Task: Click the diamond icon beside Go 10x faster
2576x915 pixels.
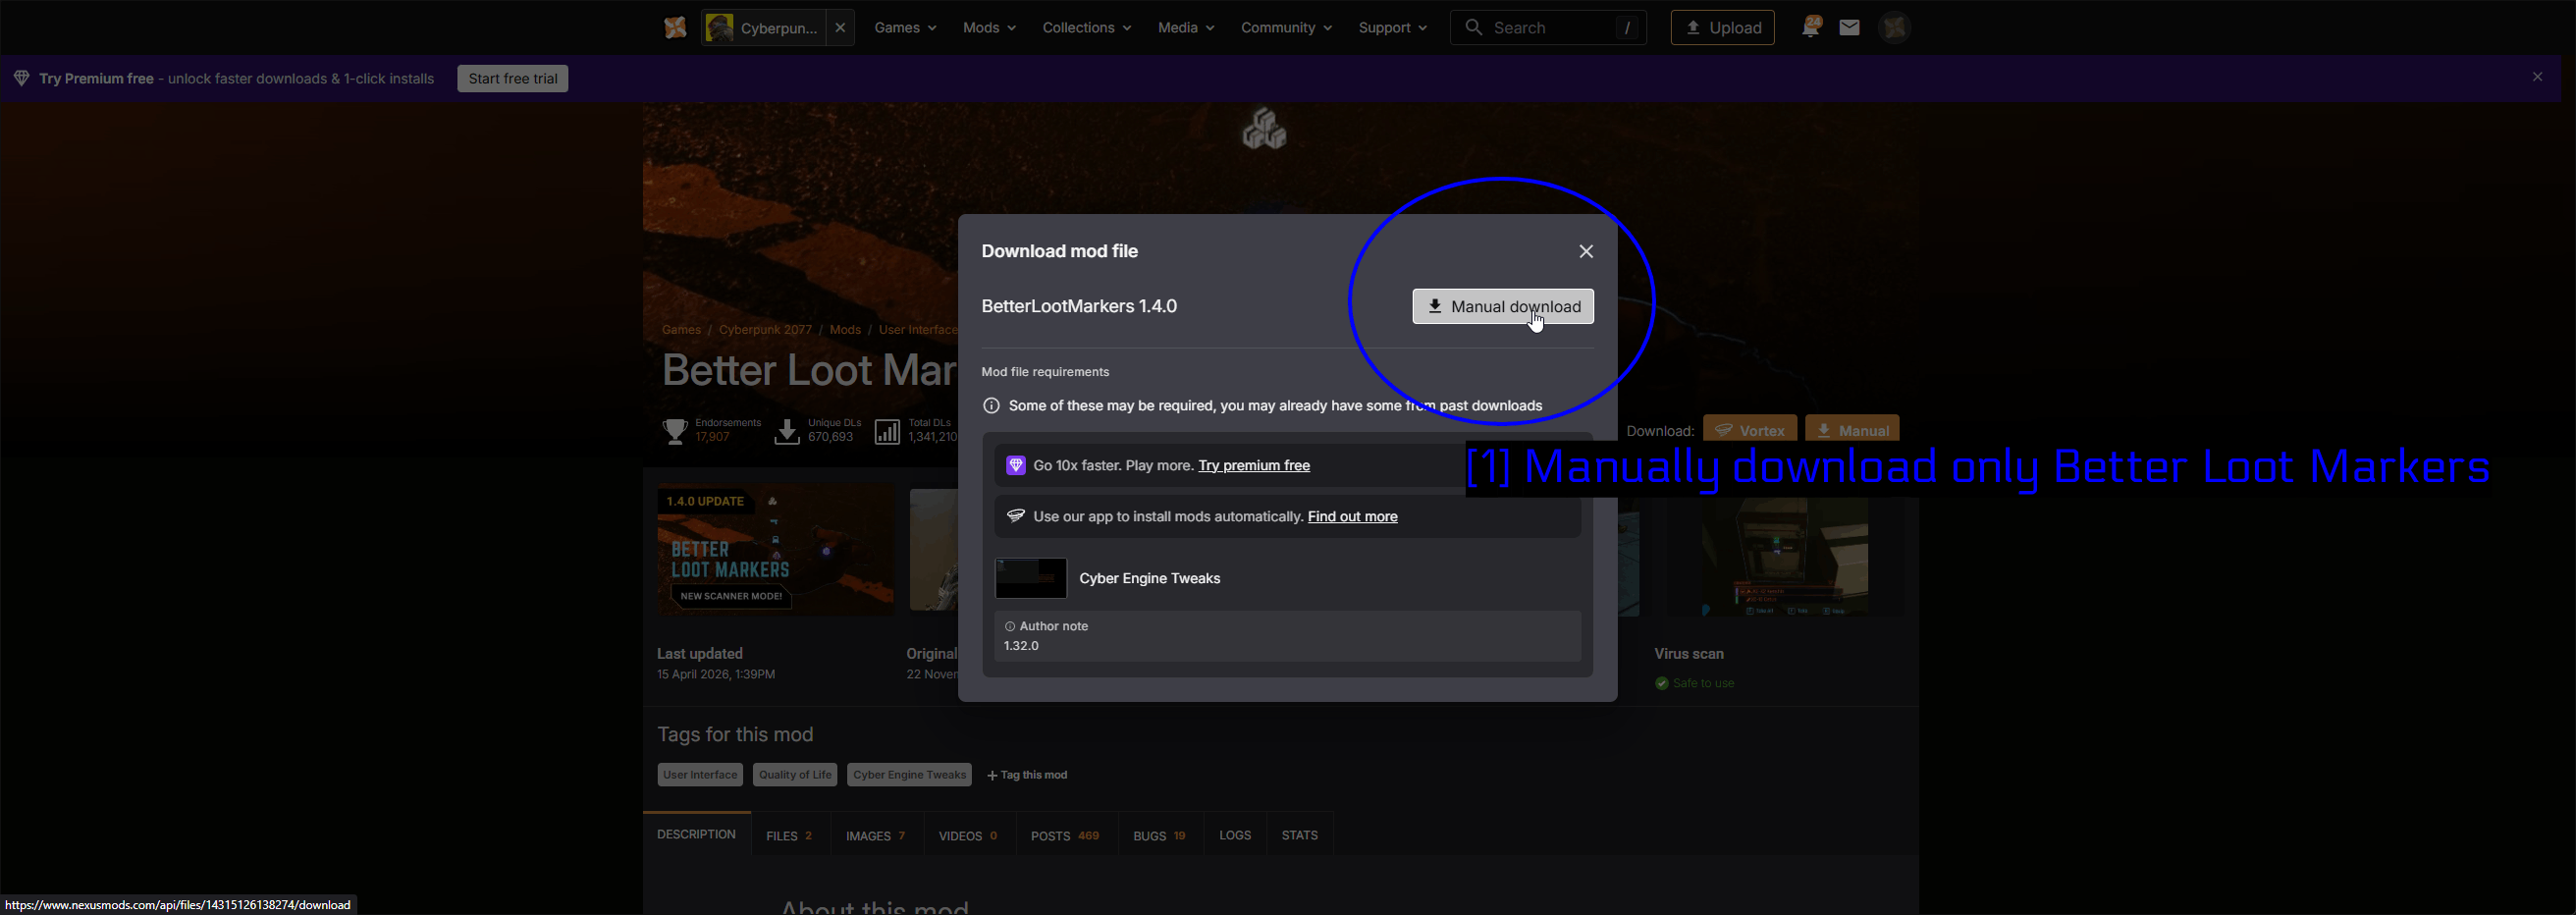Action: (x=1015, y=465)
